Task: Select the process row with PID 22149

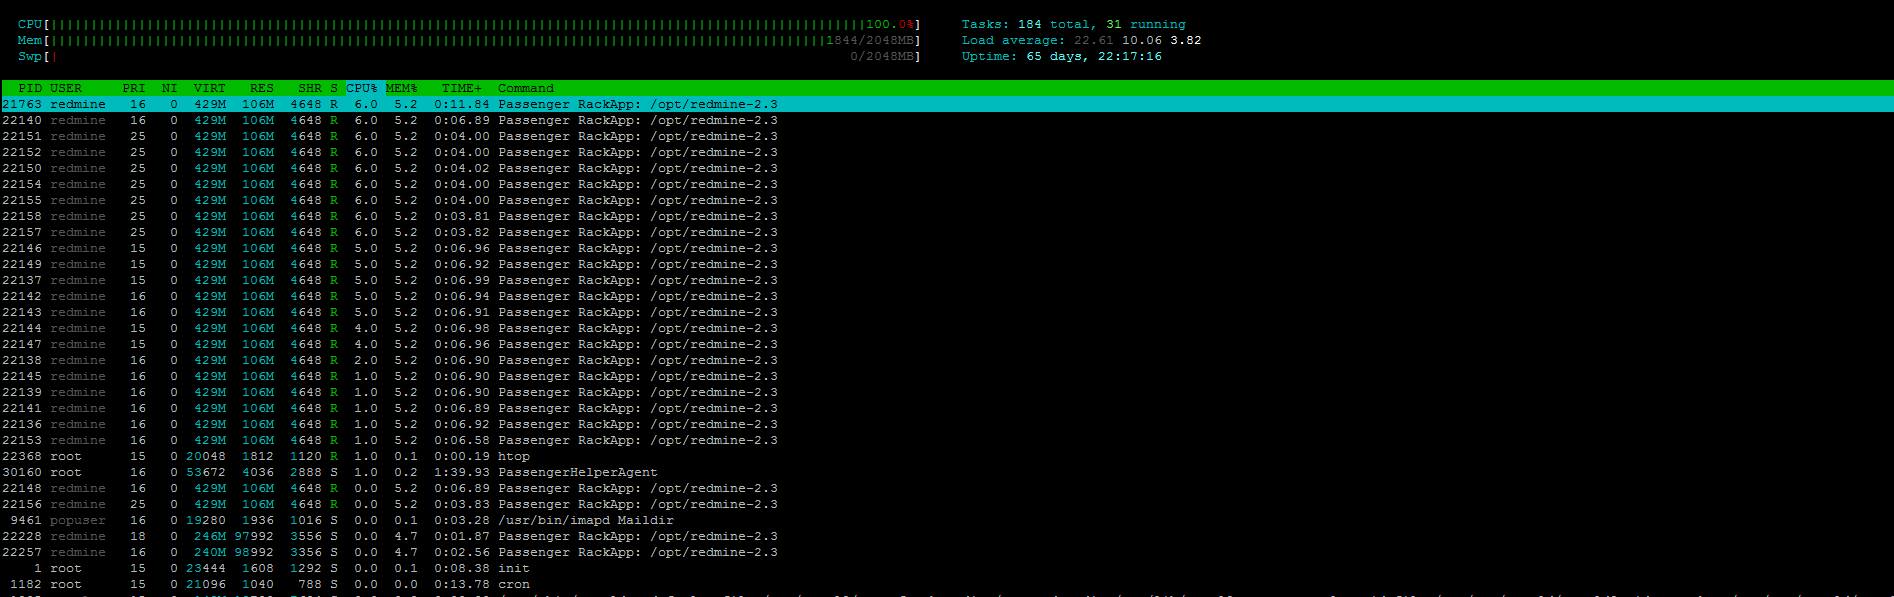Action: click(x=947, y=264)
